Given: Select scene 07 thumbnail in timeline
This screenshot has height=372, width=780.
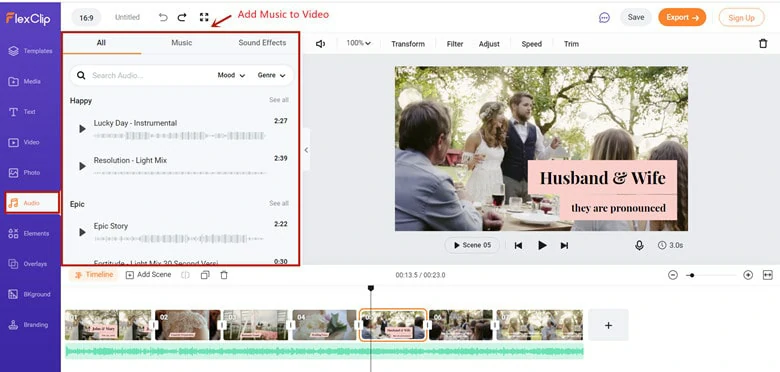Looking at the screenshot, I should (x=539, y=325).
